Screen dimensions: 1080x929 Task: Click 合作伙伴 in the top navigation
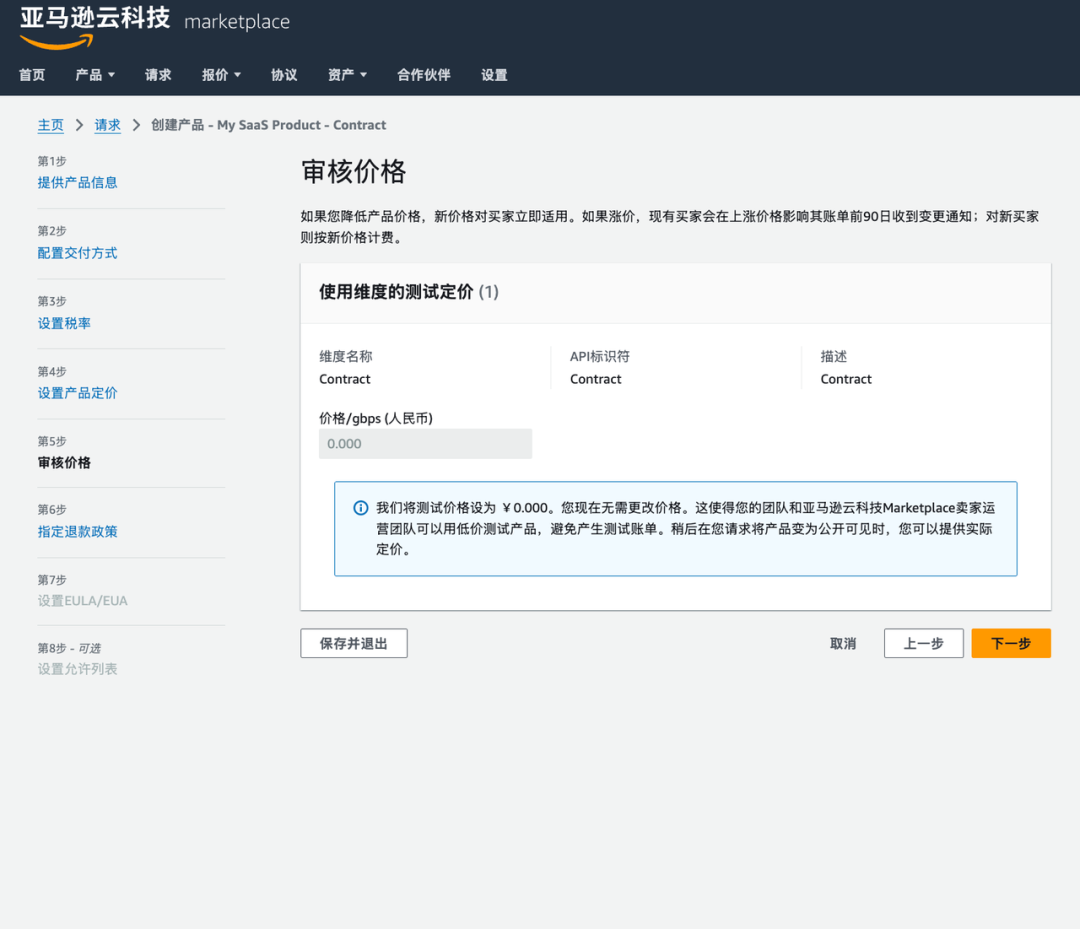[x=423, y=74]
